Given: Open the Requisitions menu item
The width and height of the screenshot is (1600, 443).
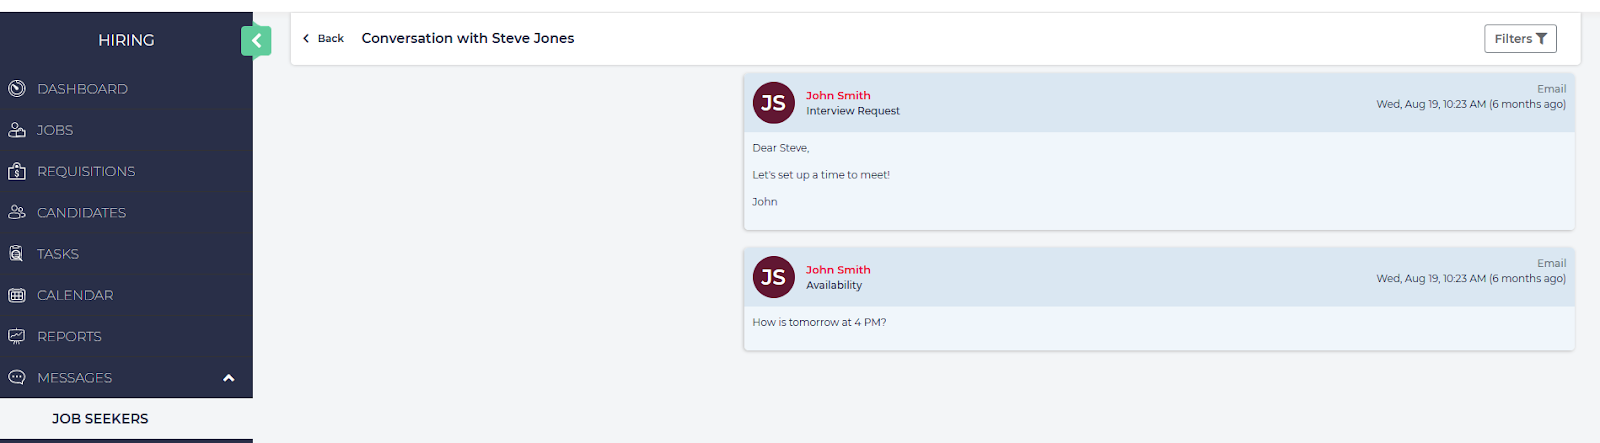Looking at the screenshot, I should tap(86, 172).
